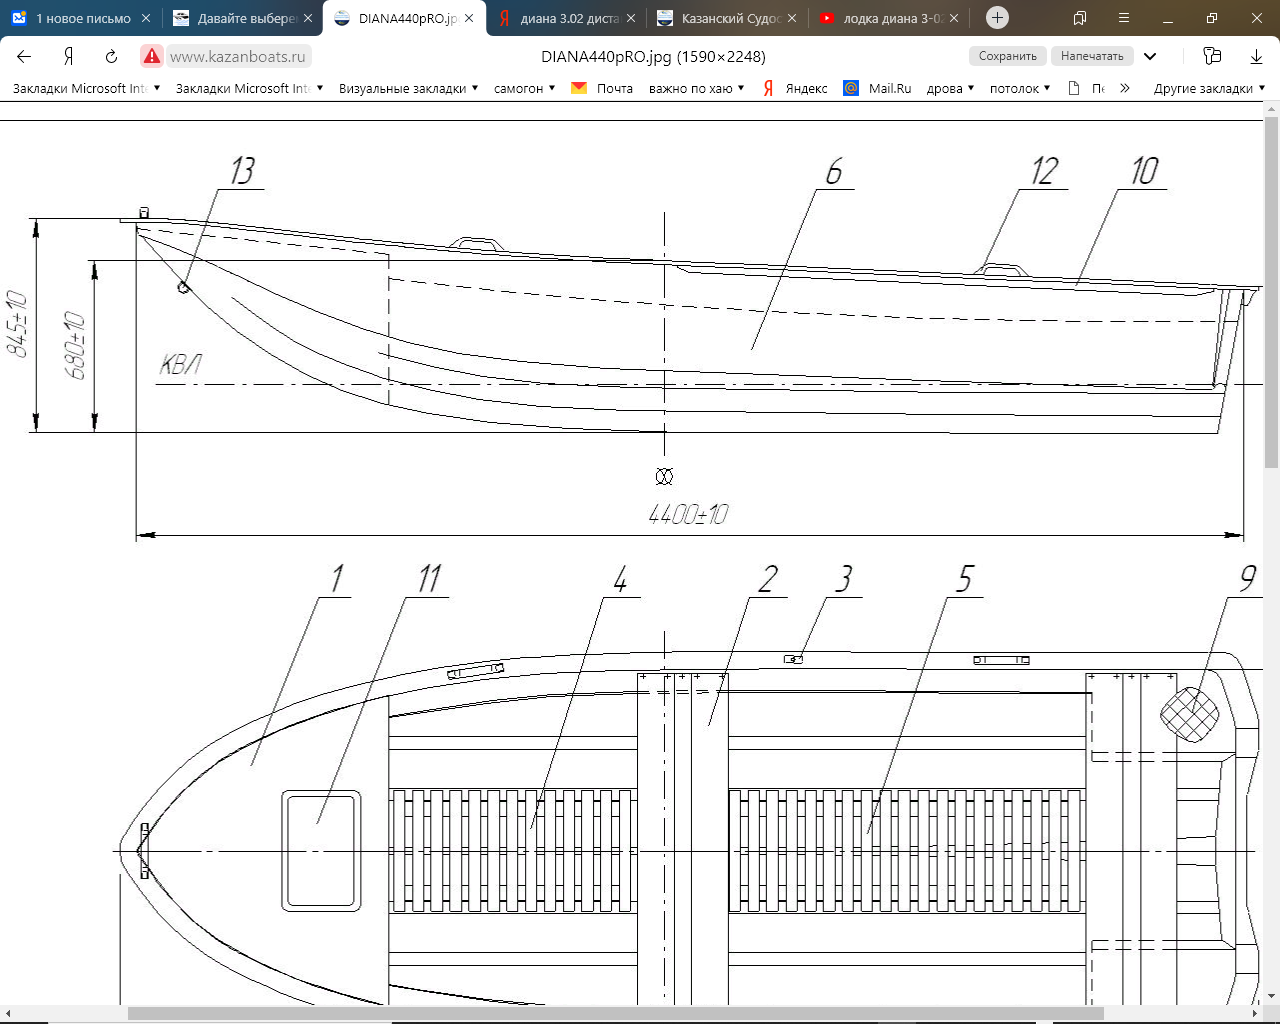1280x1024 pixels.
Task: Show hidden bookmarks with double chevron
Action: 1125,88
